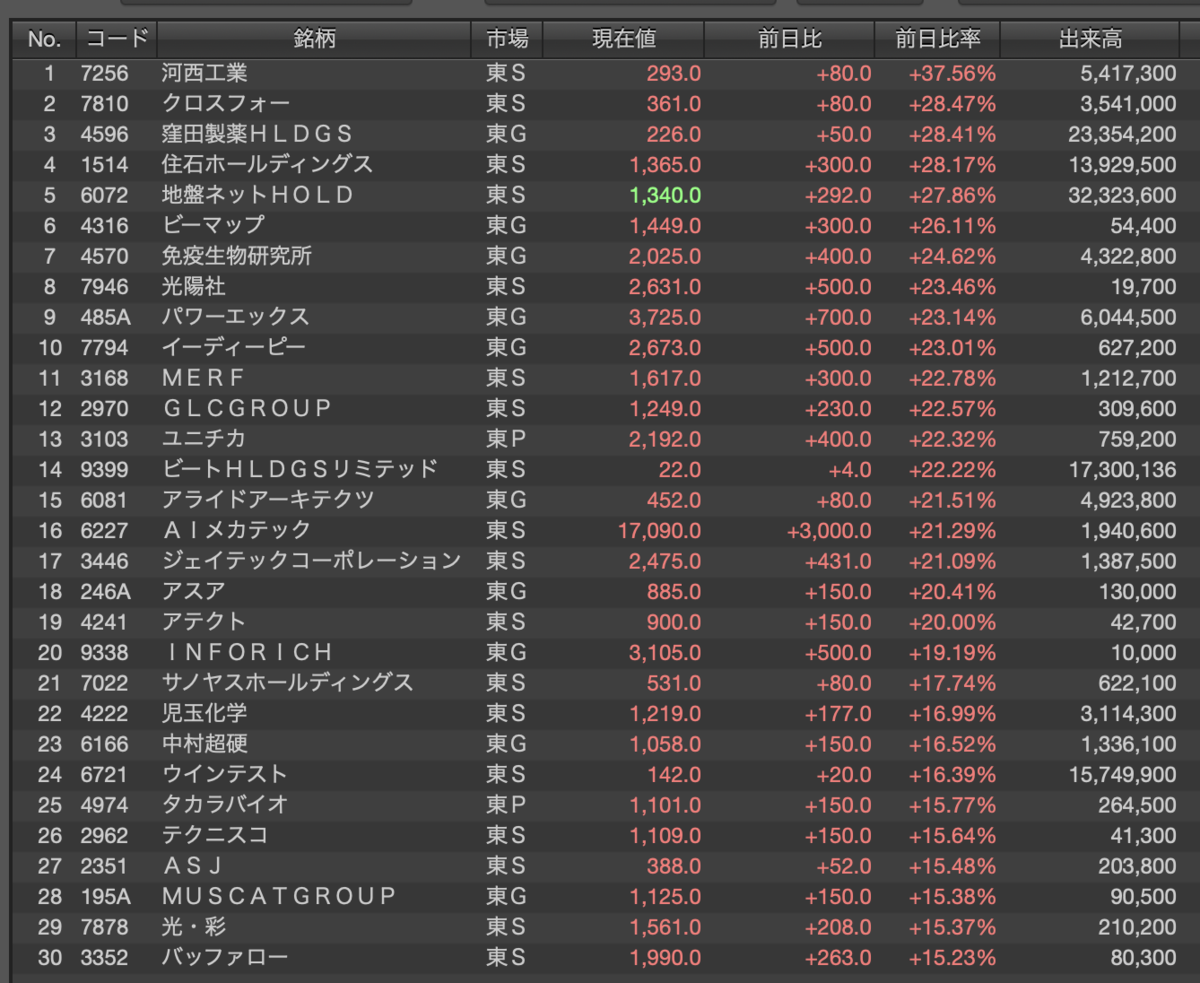Click stock code 246A
1200x983 pixels.
coord(104,591)
